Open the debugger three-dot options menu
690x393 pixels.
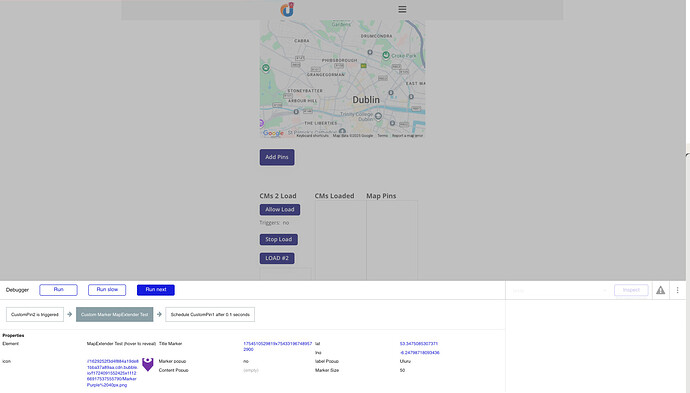click(x=677, y=290)
